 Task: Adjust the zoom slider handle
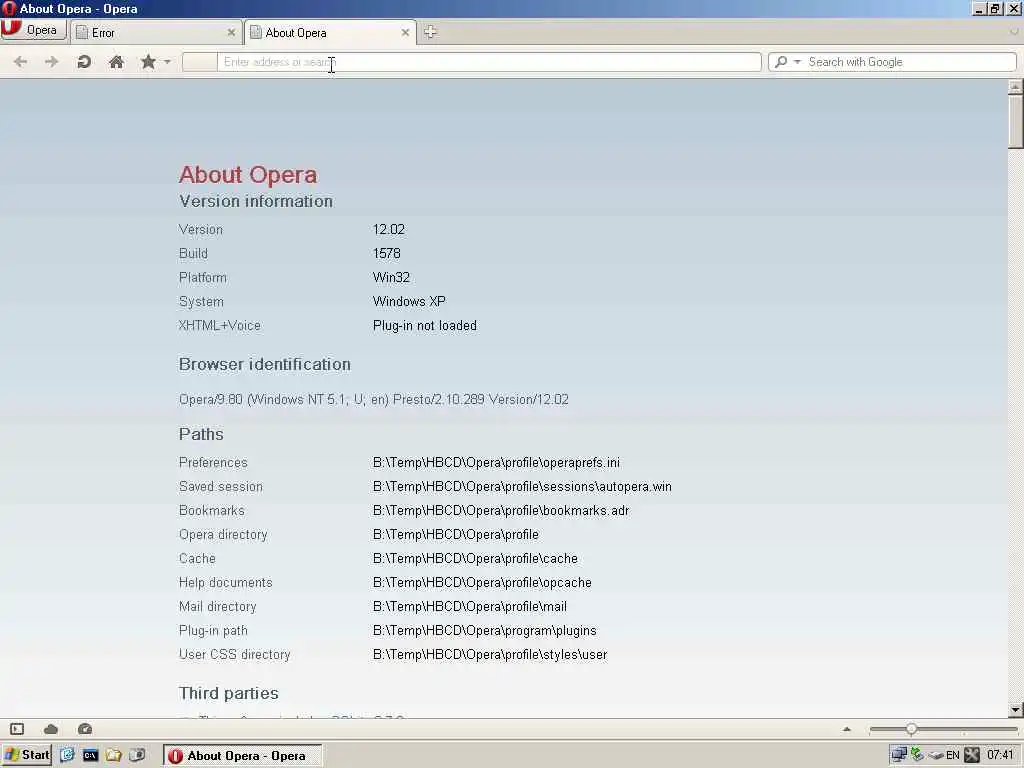click(x=911, y=729)
